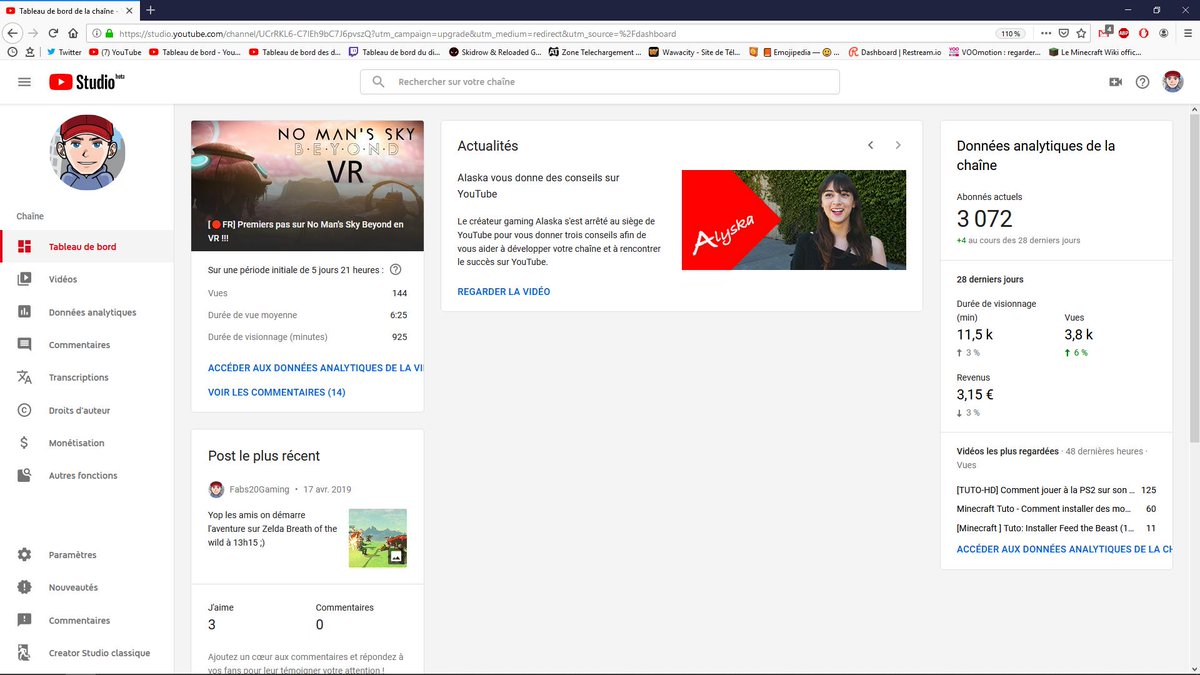Screen dimensions: 1200x675
Task: Open the new tab plus button
Action: [151, 10]
